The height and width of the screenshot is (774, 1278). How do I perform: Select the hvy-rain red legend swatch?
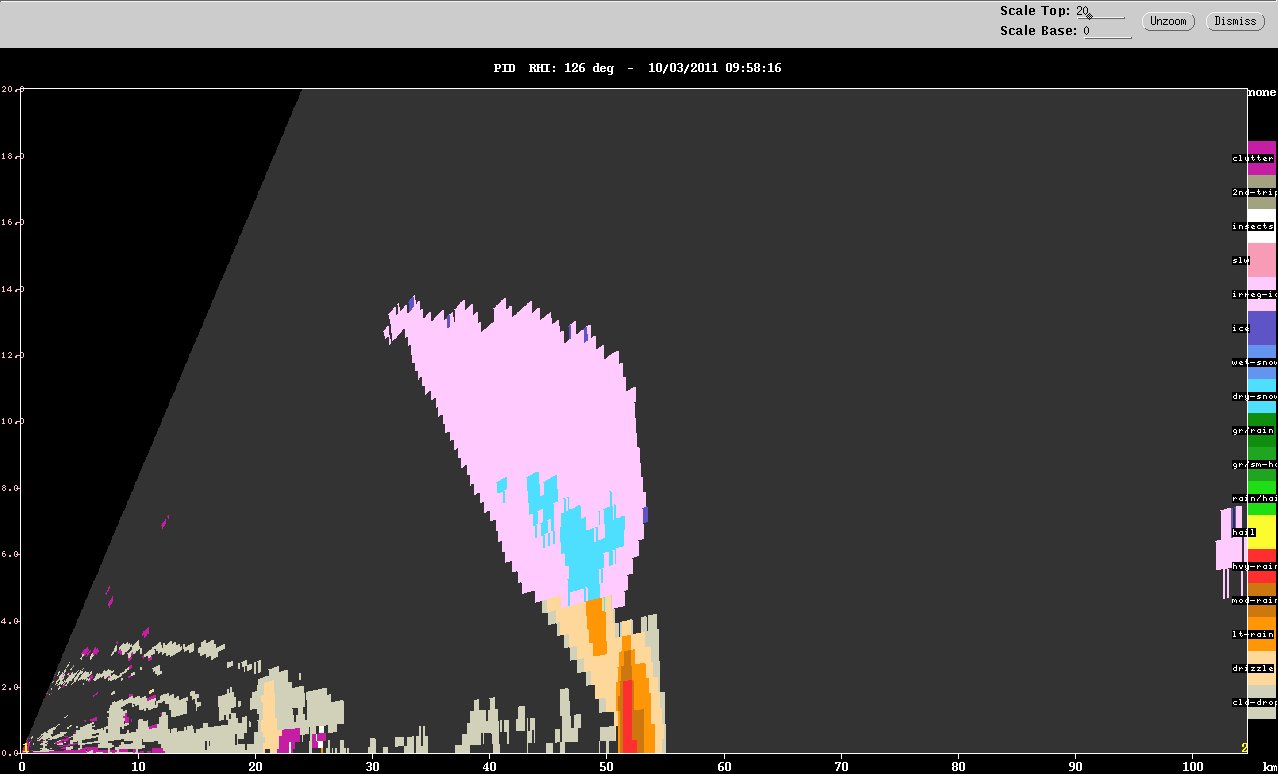tap(1262, 566)
